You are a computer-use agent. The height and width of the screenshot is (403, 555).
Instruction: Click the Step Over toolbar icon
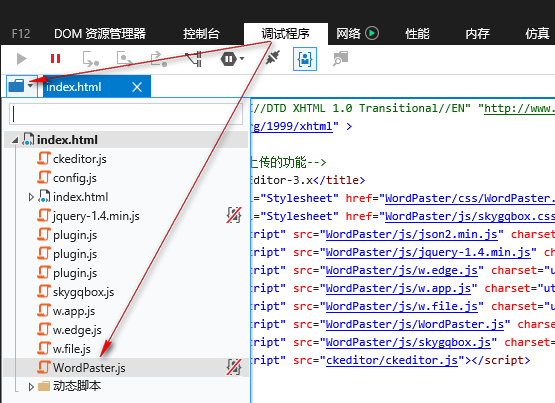125,59
